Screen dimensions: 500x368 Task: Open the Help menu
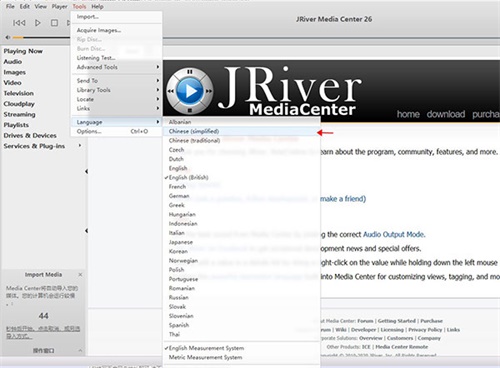[x=97, y=6]
